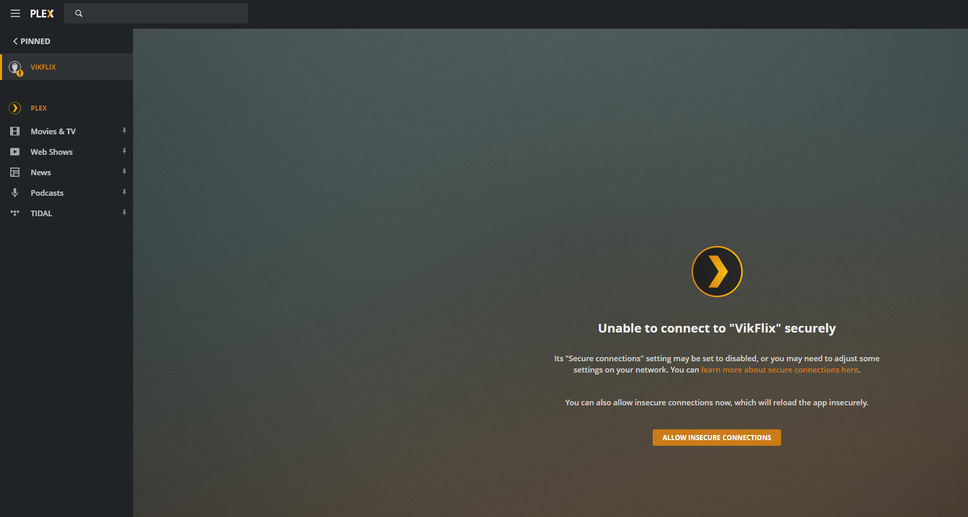968x517 pixels.
Task: Click the Unable to connect heading
Action: 717,328
